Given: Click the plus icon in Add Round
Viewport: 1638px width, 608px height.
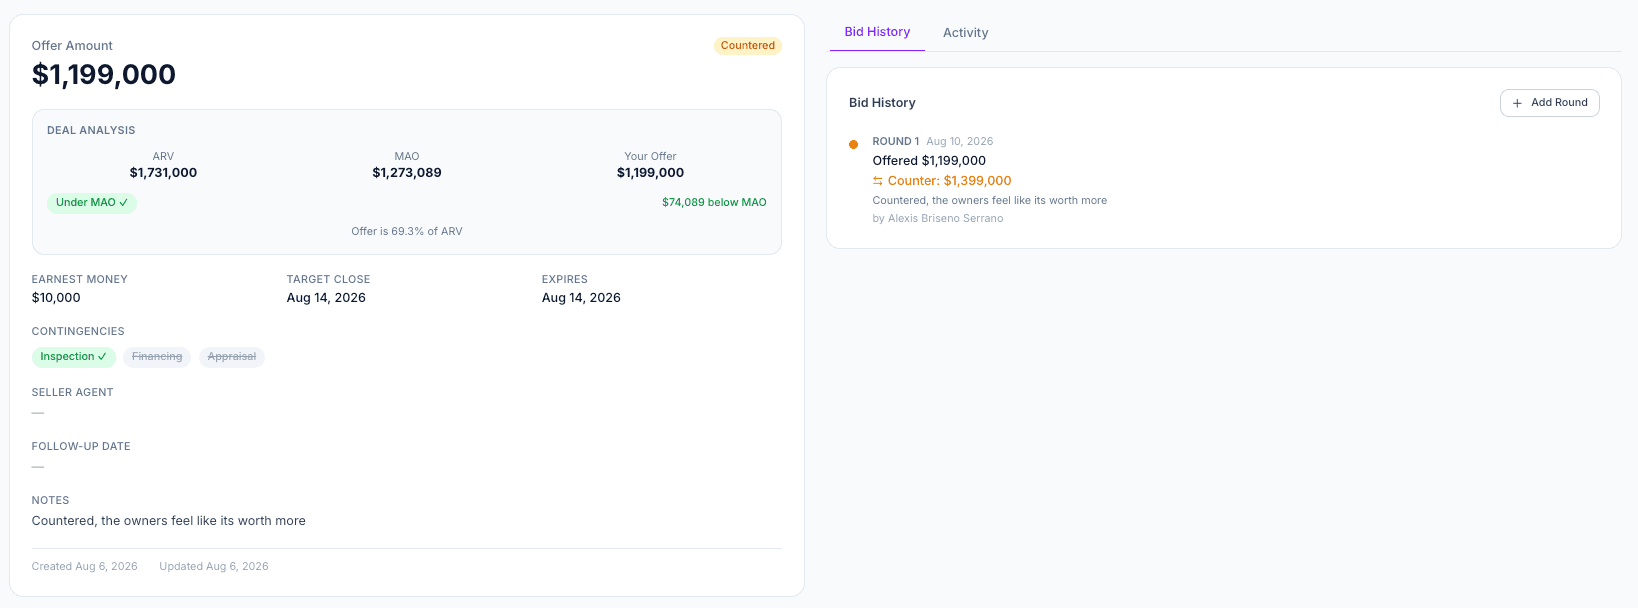Looking at the screenshot, I should click(x=1517, y=103).
